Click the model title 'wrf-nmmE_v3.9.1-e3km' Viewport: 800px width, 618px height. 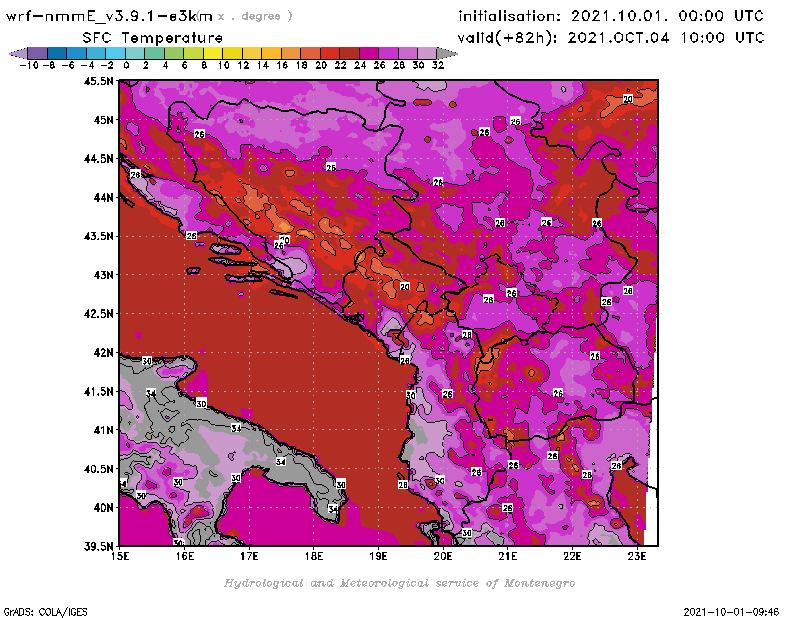coord(109,16)
